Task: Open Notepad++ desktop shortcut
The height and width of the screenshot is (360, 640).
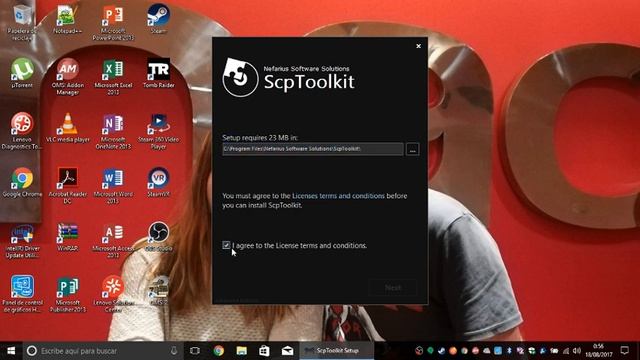Action: 67,19
